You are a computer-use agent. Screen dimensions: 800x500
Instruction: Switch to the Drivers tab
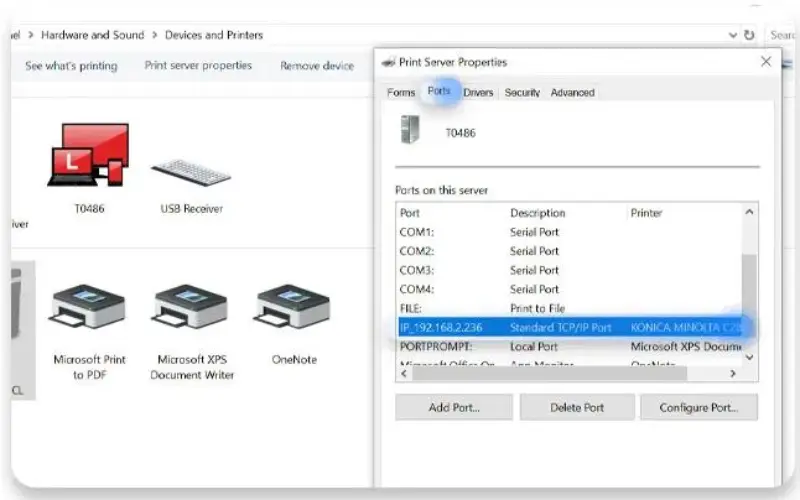(478, 92)
